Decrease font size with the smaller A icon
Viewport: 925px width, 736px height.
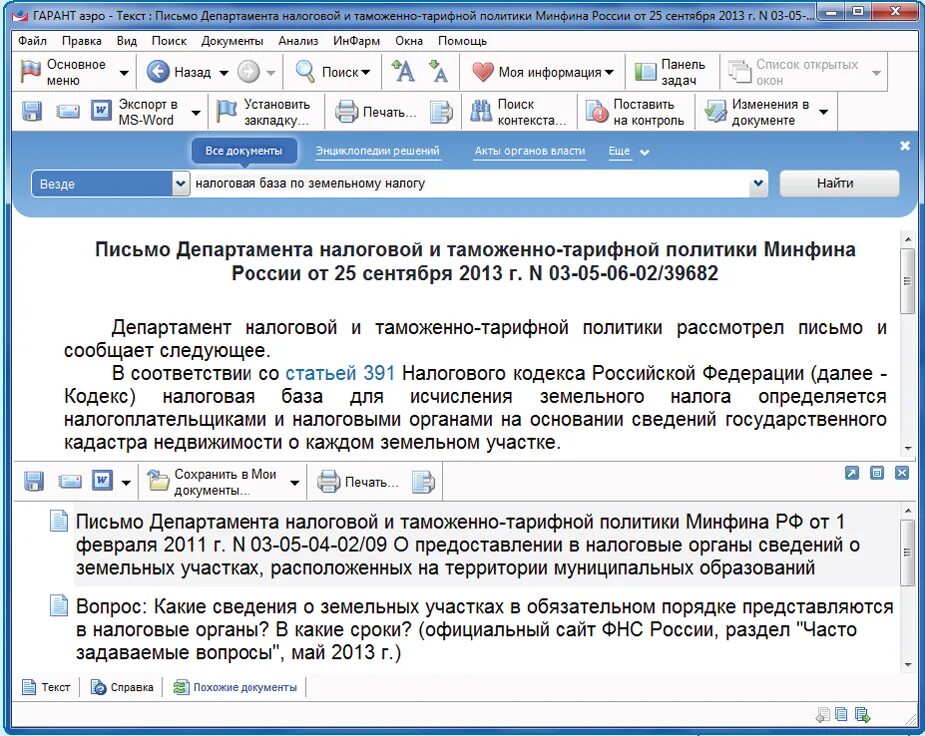point(438,71)
